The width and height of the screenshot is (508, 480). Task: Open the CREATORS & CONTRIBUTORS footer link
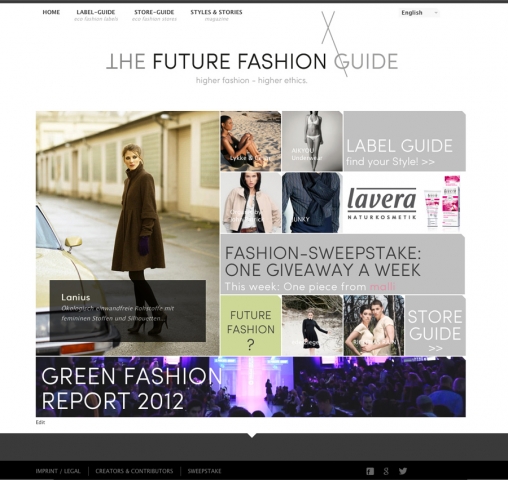click(134, 471)
